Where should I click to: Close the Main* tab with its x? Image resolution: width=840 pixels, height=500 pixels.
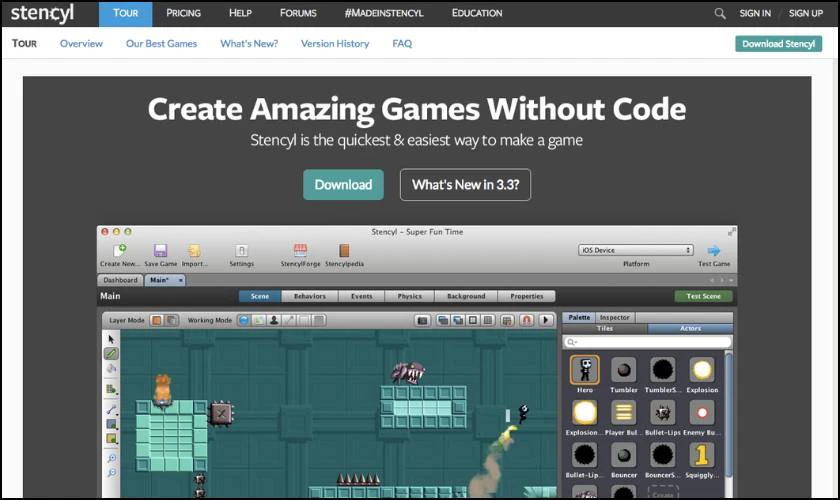181,280
